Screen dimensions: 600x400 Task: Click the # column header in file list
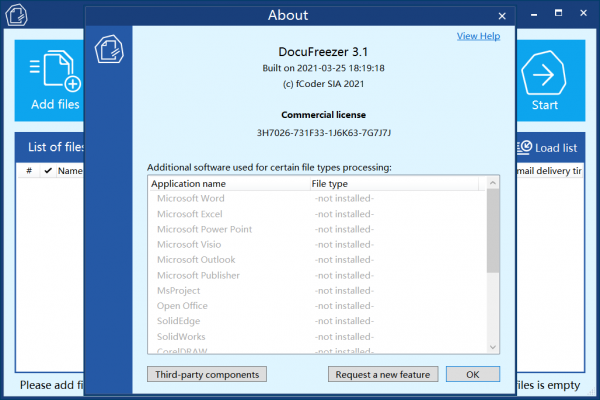(x=29, y=171)
